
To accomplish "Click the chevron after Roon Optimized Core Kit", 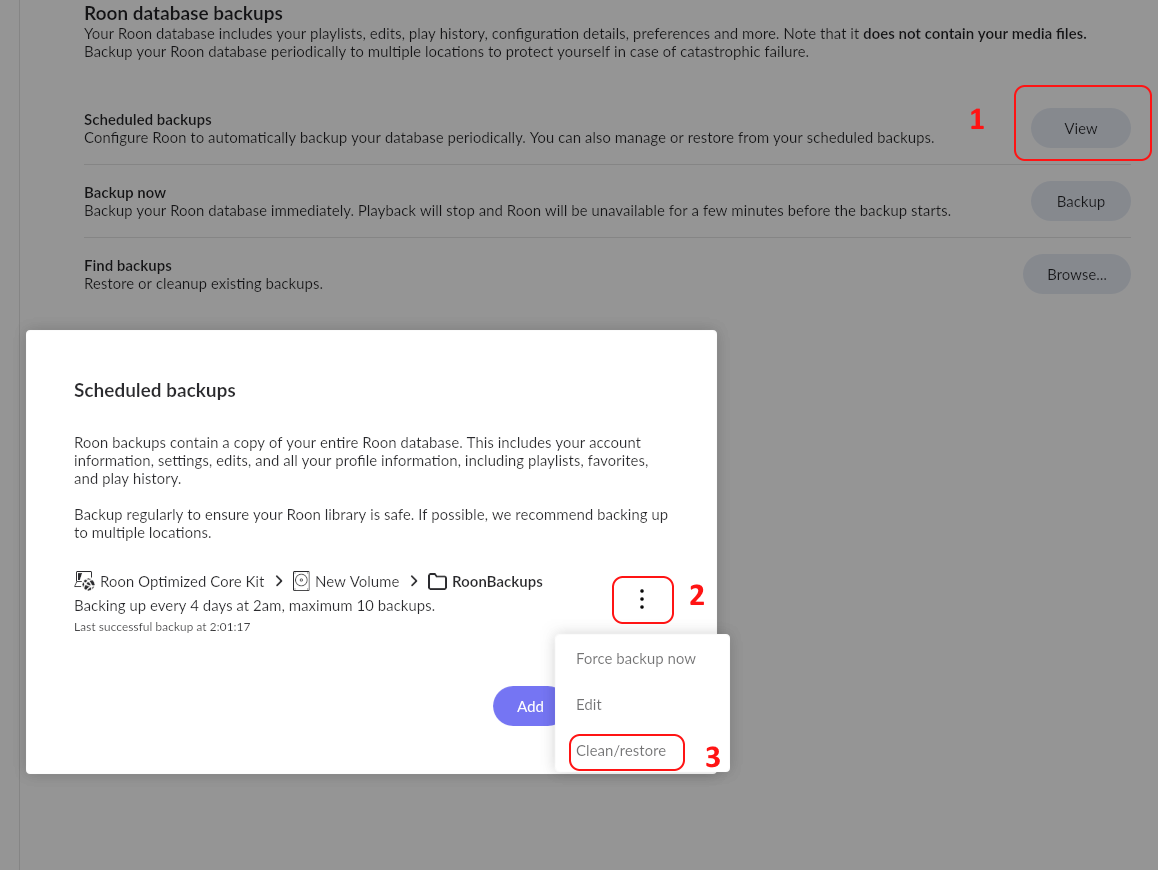I will coord(278,581).
